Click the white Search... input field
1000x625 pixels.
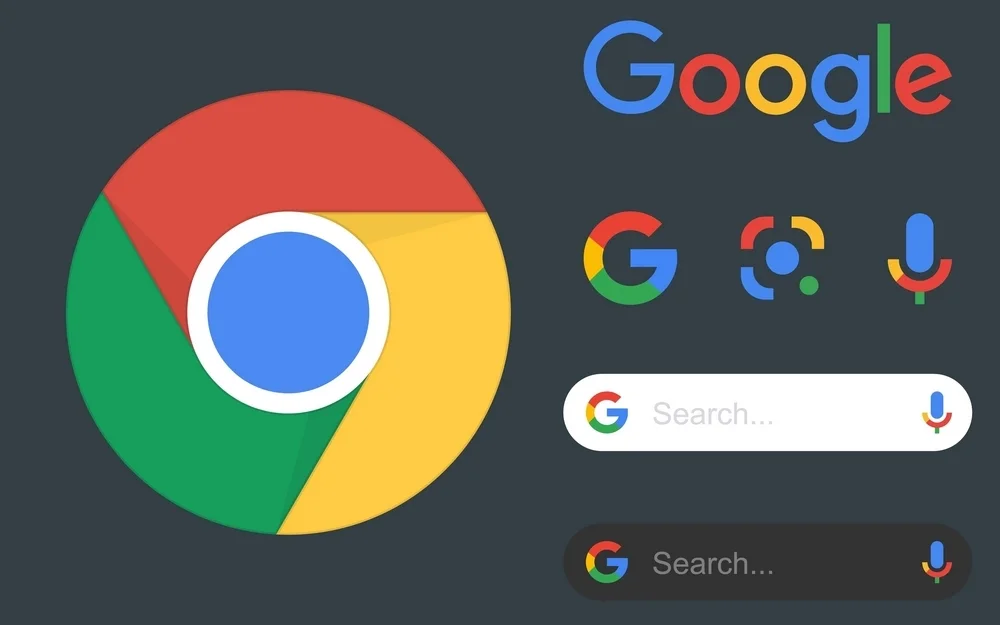pos(767,413)
